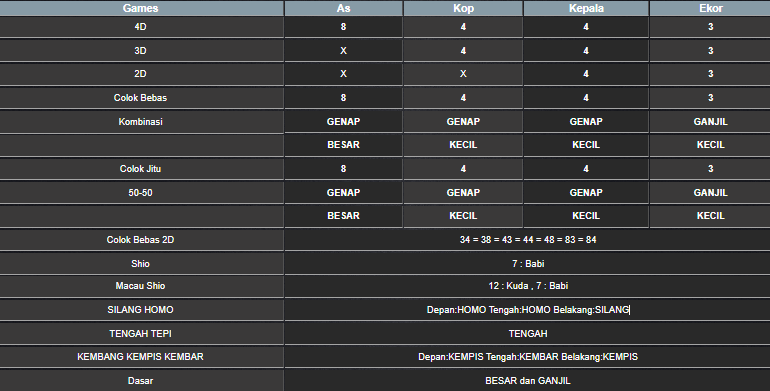The image size is (770, 391).
Task: Click the Ekor column header
Action: coord(710,8)
